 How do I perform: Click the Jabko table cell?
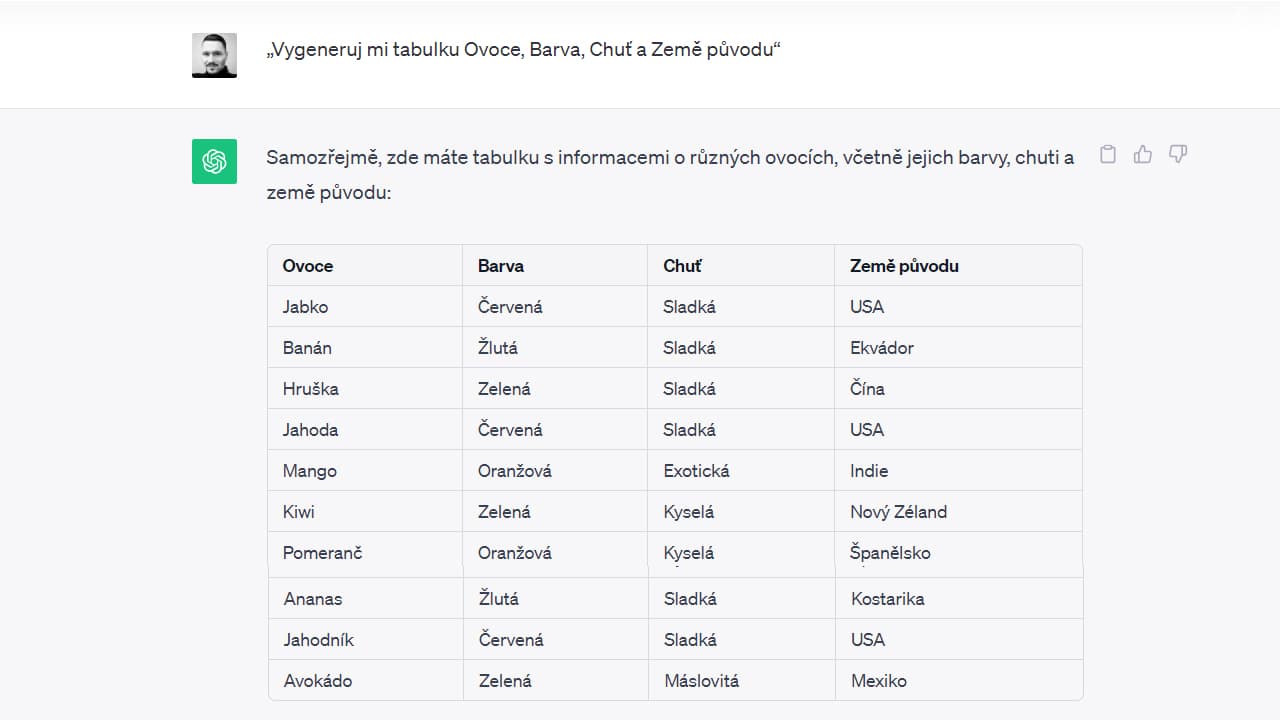[x=305, y=307]
